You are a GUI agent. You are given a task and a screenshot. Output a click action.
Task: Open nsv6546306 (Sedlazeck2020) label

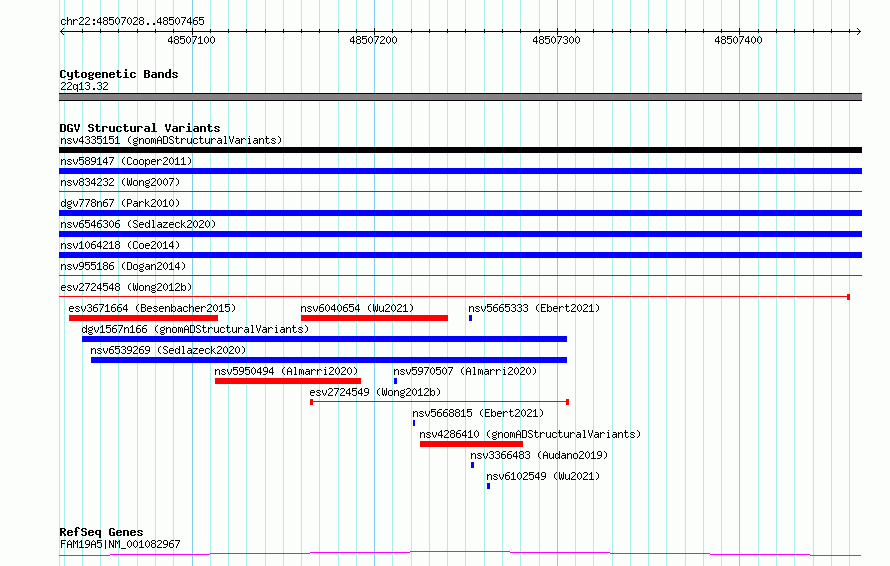click(x=138, y=224)
